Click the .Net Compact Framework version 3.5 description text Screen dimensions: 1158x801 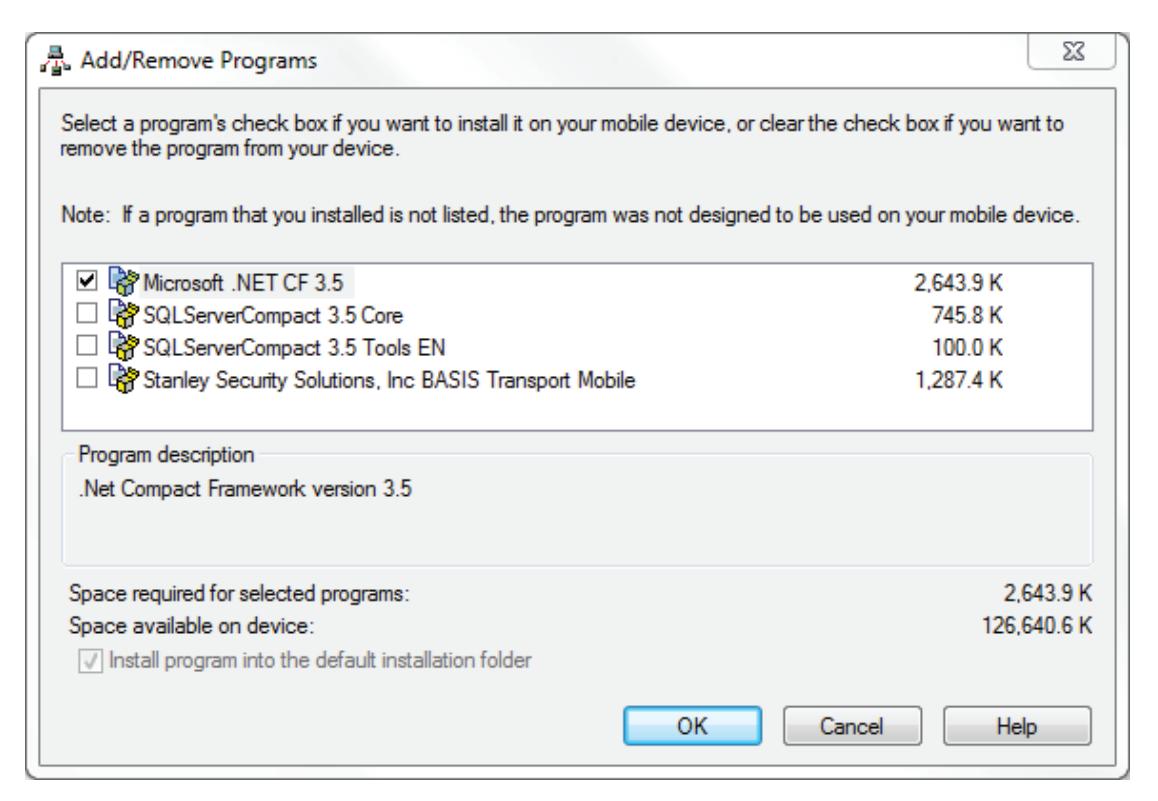[245, 489]
